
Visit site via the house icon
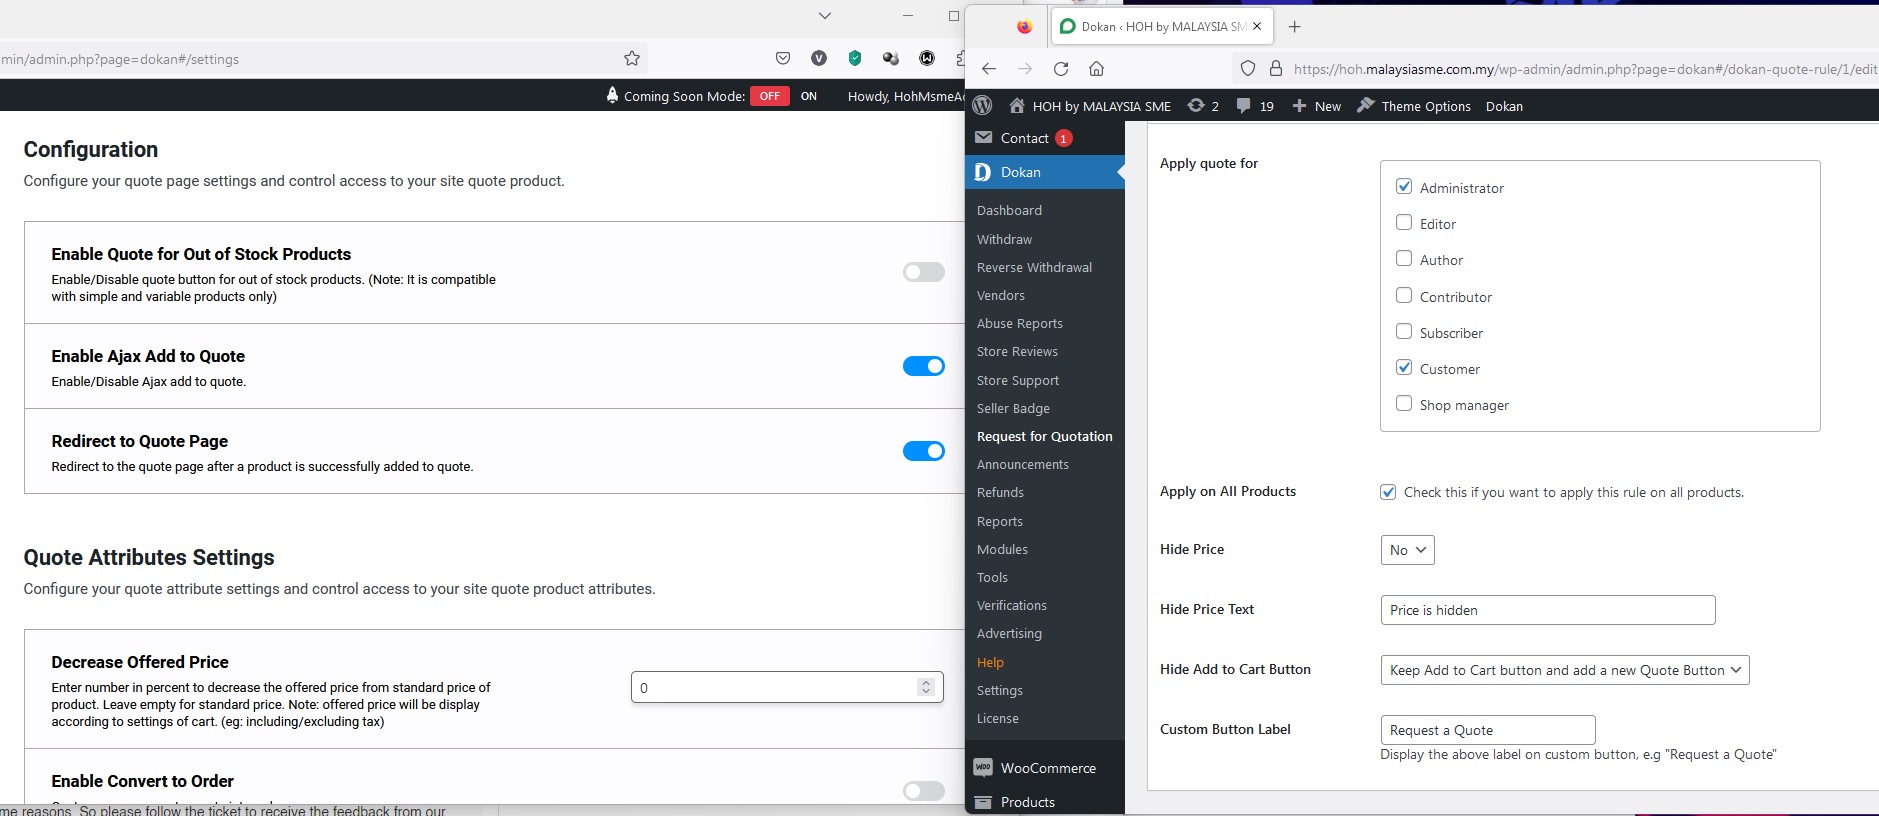coord(1017,105)
